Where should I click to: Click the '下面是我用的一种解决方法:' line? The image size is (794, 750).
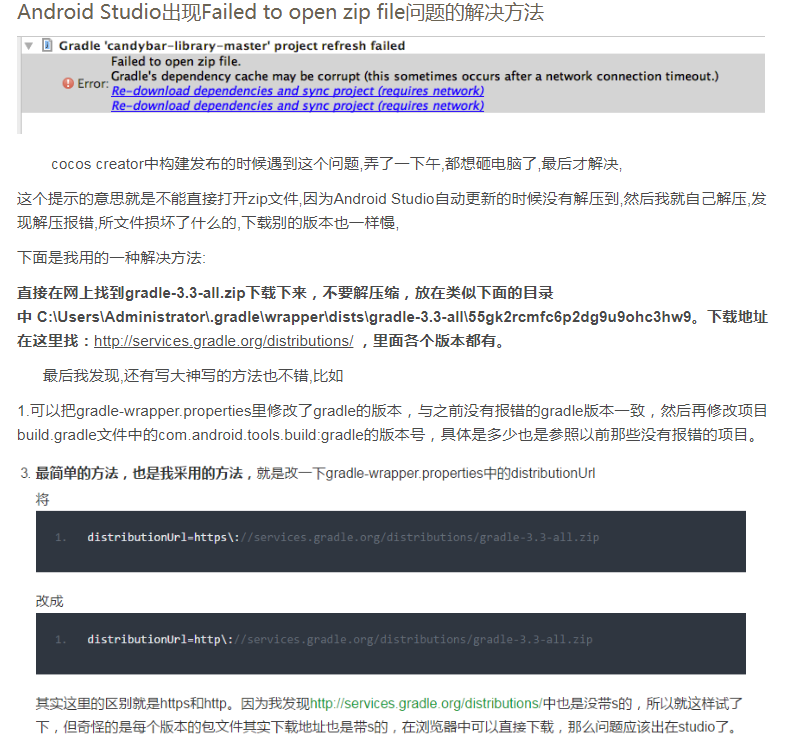coord(111,258)
